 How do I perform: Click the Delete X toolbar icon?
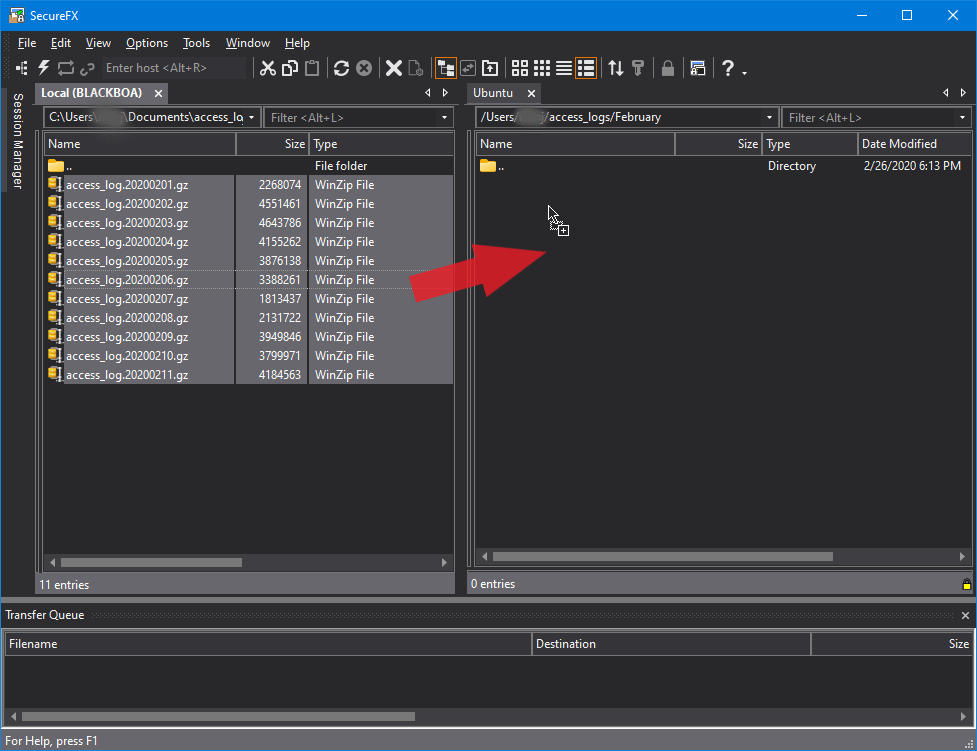pyautogui.click(x=394, y=68)
